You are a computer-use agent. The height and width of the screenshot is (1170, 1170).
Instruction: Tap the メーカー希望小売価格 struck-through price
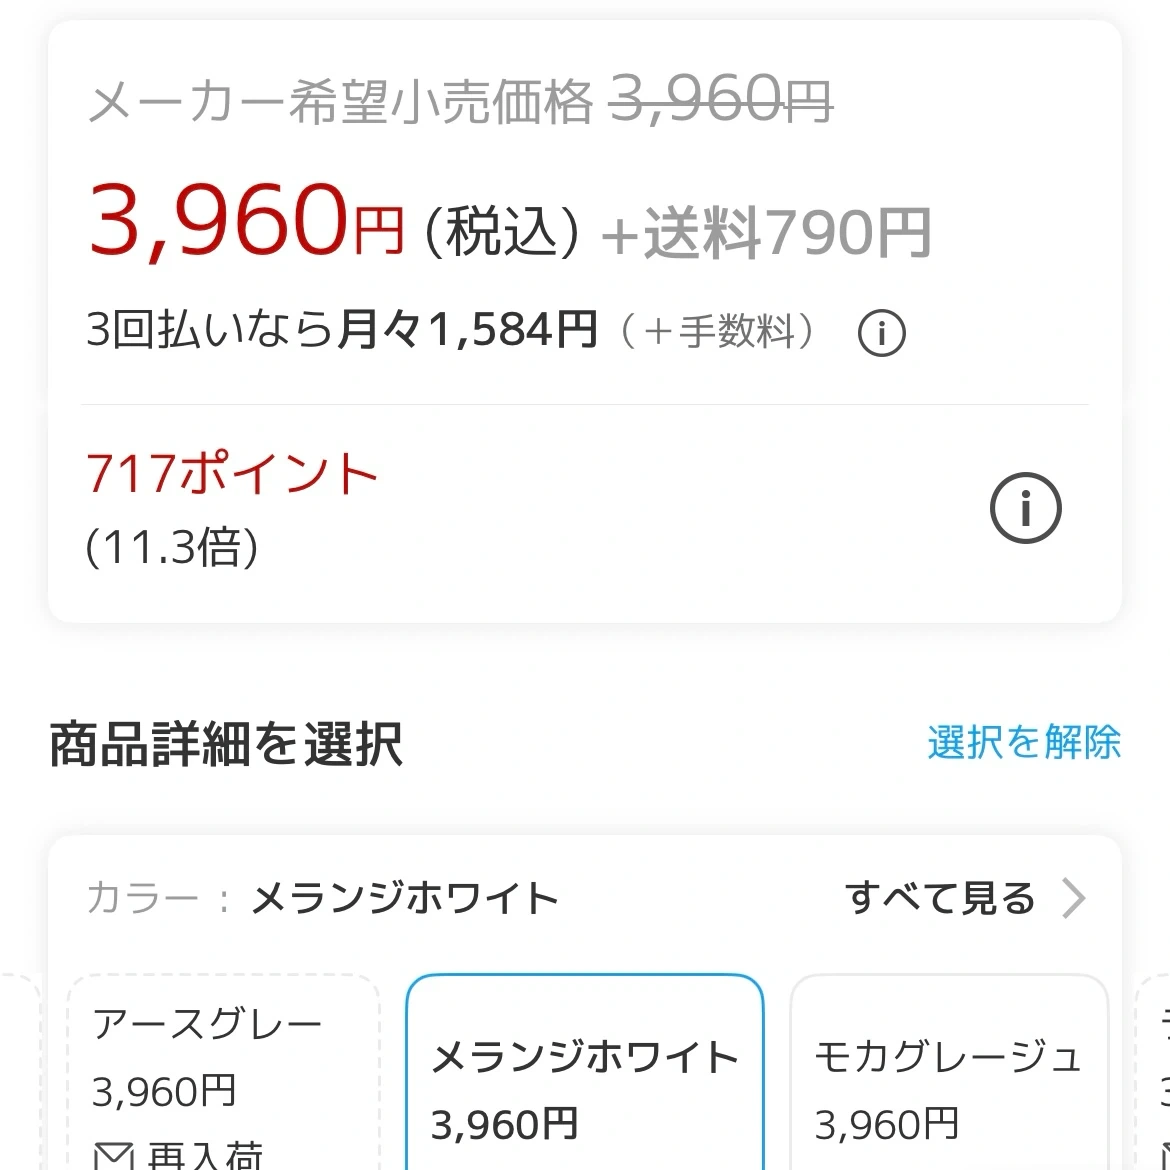[460, 100]
